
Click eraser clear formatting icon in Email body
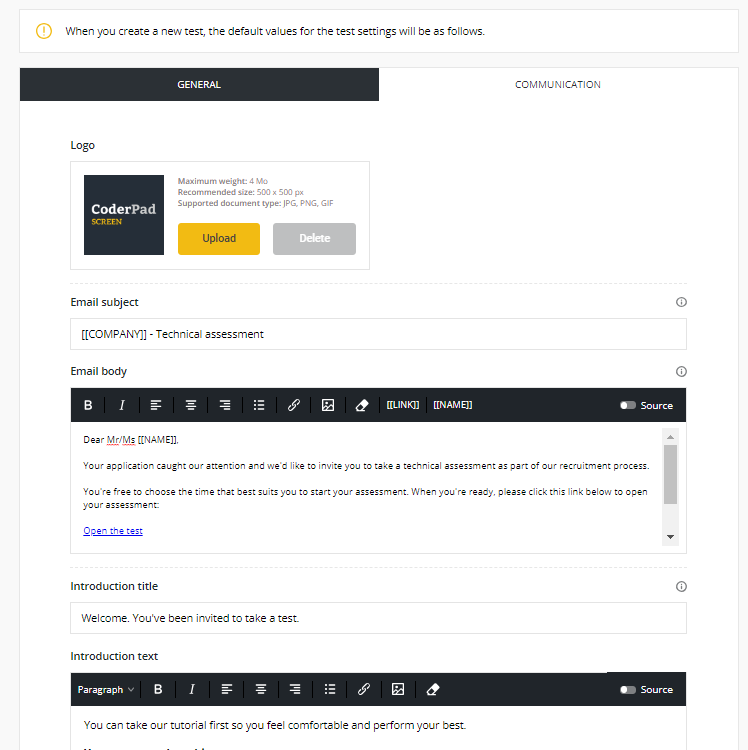(362, 405)
